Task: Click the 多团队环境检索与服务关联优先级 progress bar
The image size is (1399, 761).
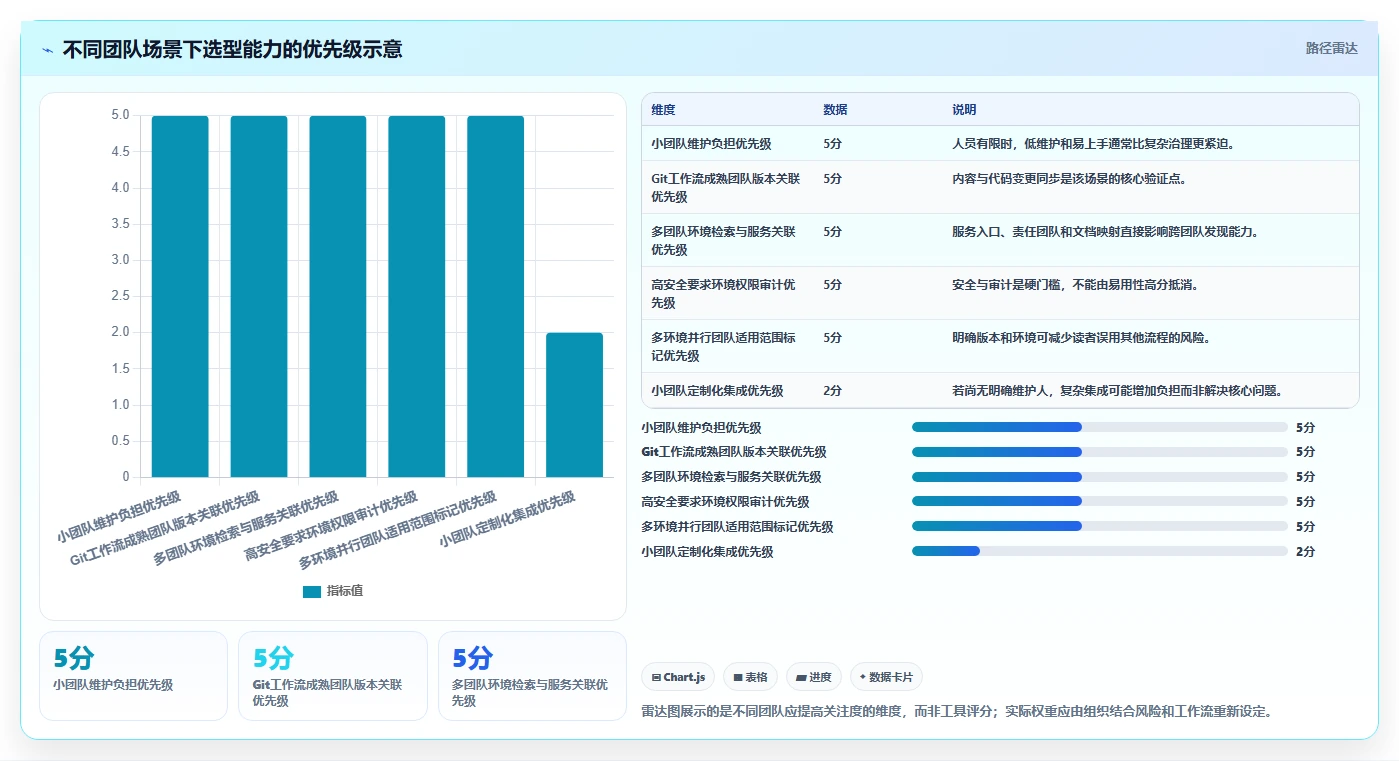Action: [x=1100, y=477]
